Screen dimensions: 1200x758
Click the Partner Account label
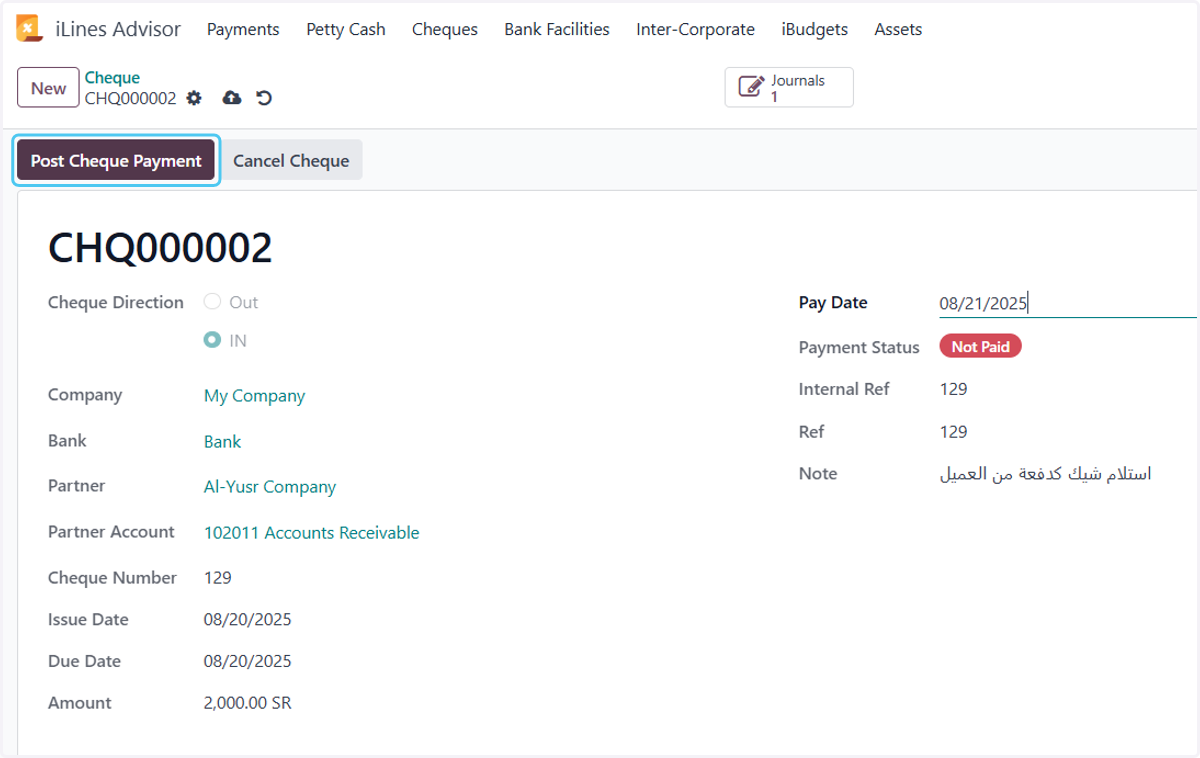tap(111, 532)
